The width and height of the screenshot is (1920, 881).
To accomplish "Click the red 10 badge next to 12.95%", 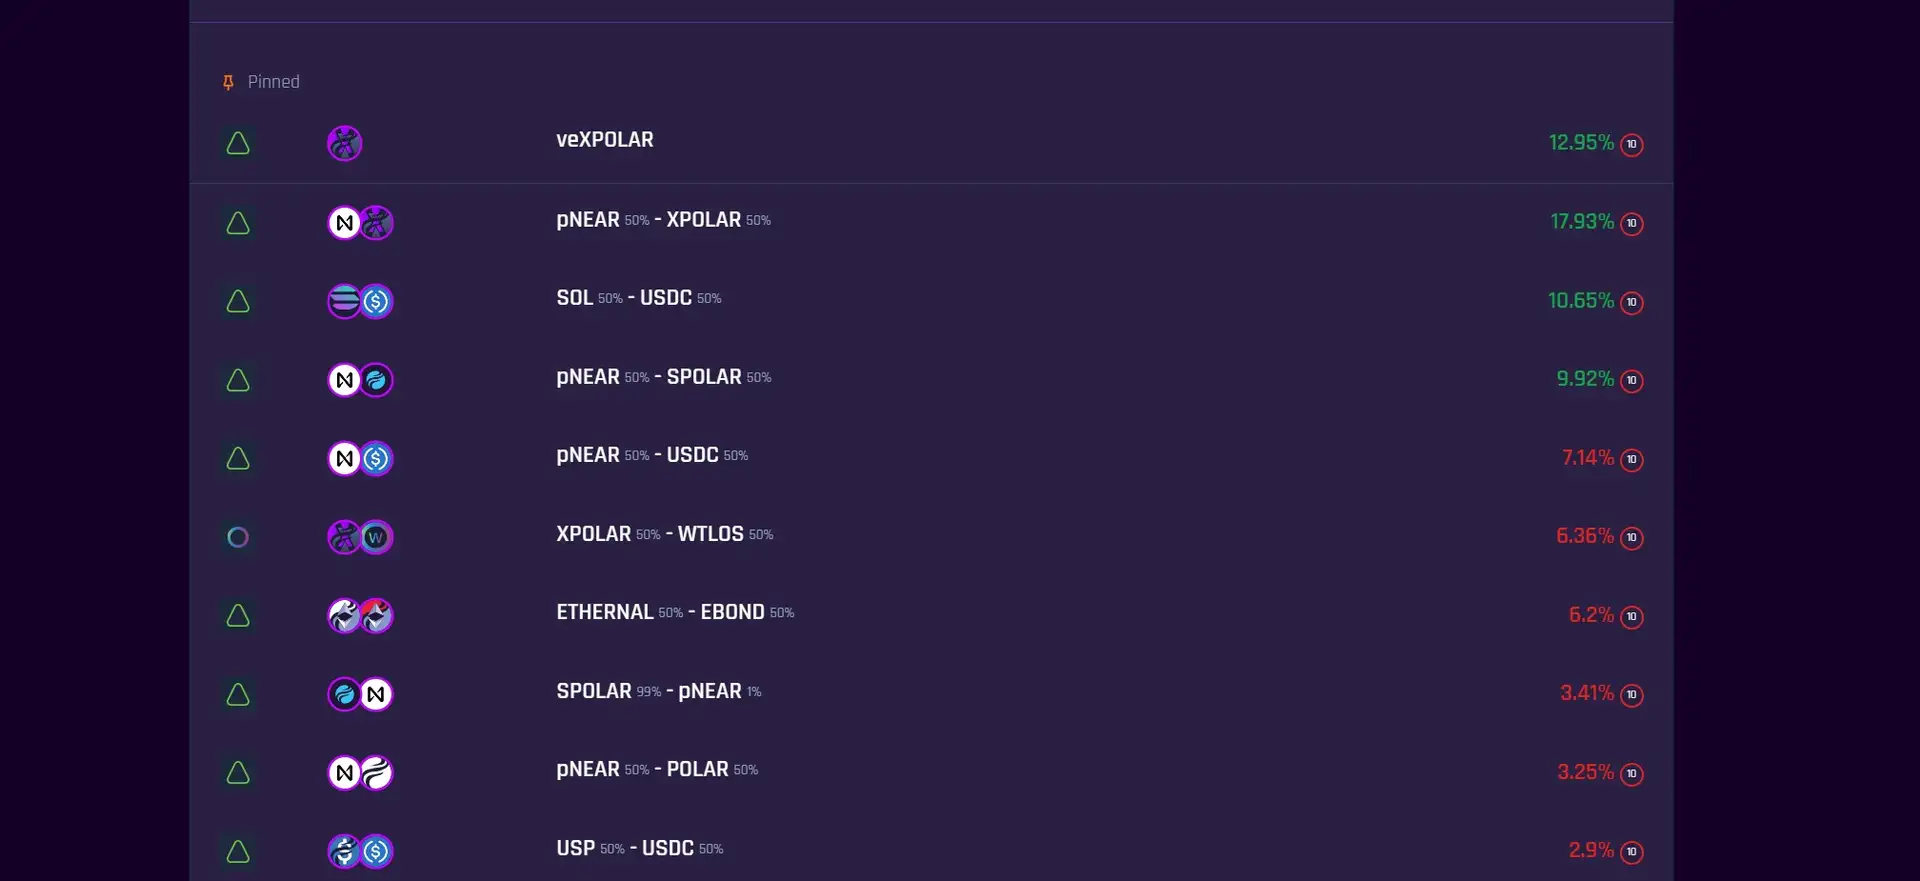I will pyautogui.click(x=1632, y=145).
